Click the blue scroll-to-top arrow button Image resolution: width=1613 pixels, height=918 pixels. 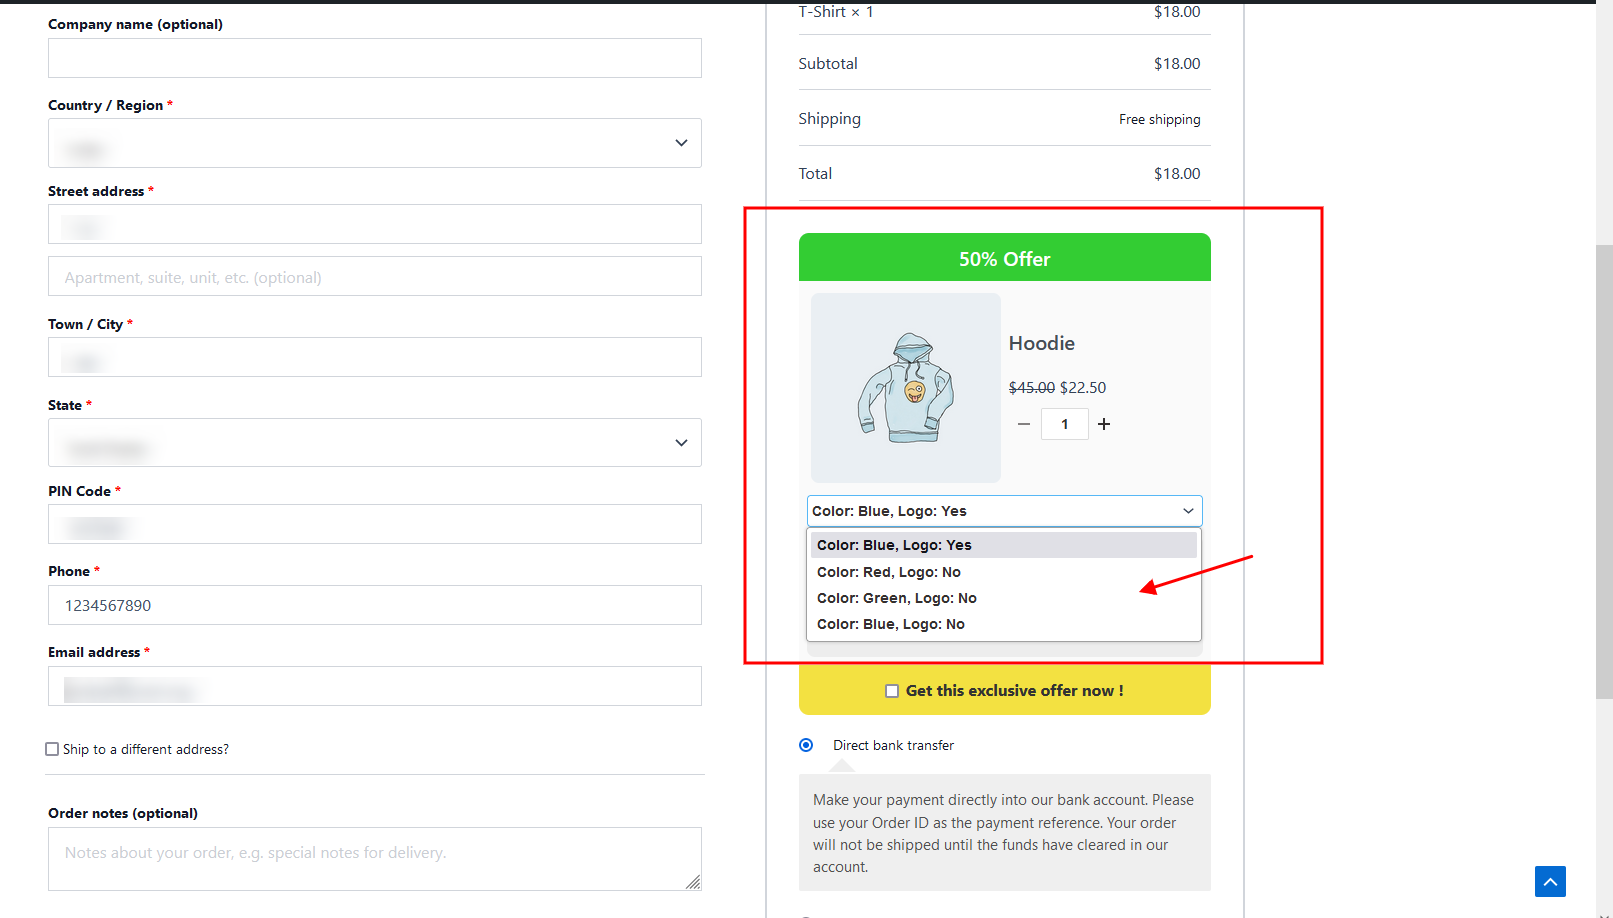pyautogui.click(x=1550, y=881)
